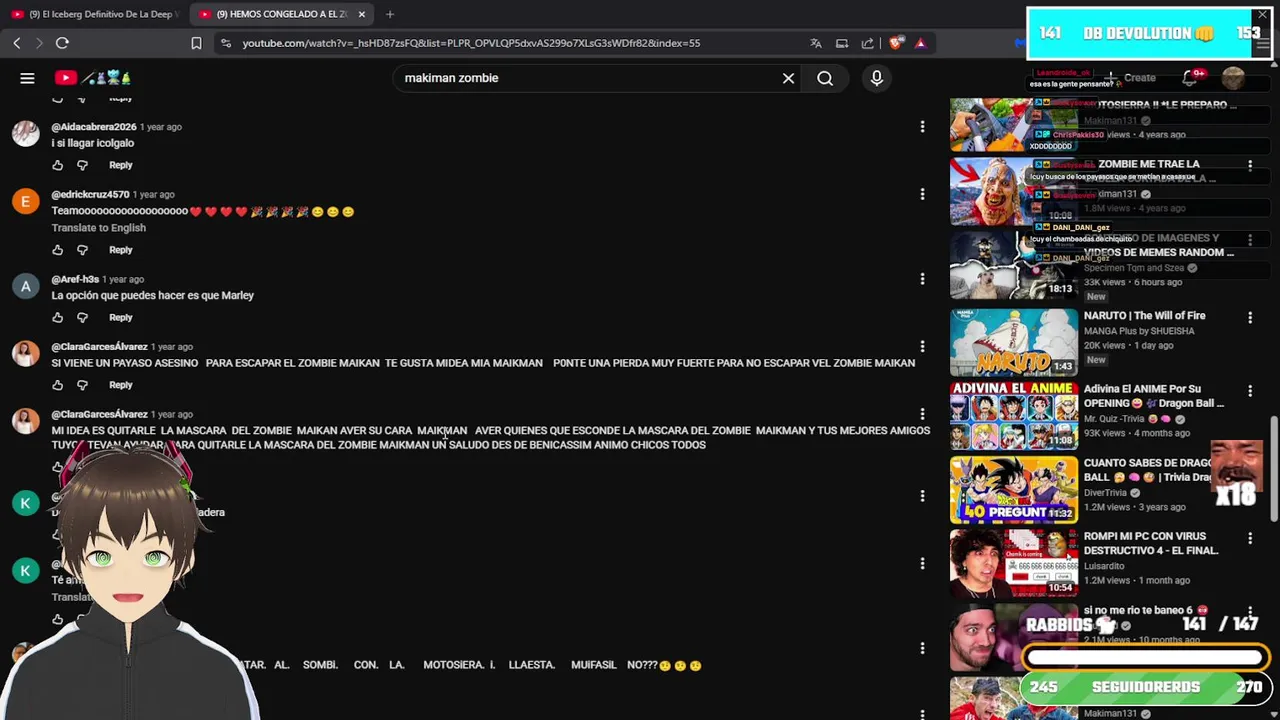Go to YouTube home via the logo
1280x720 pixels.
93,78
